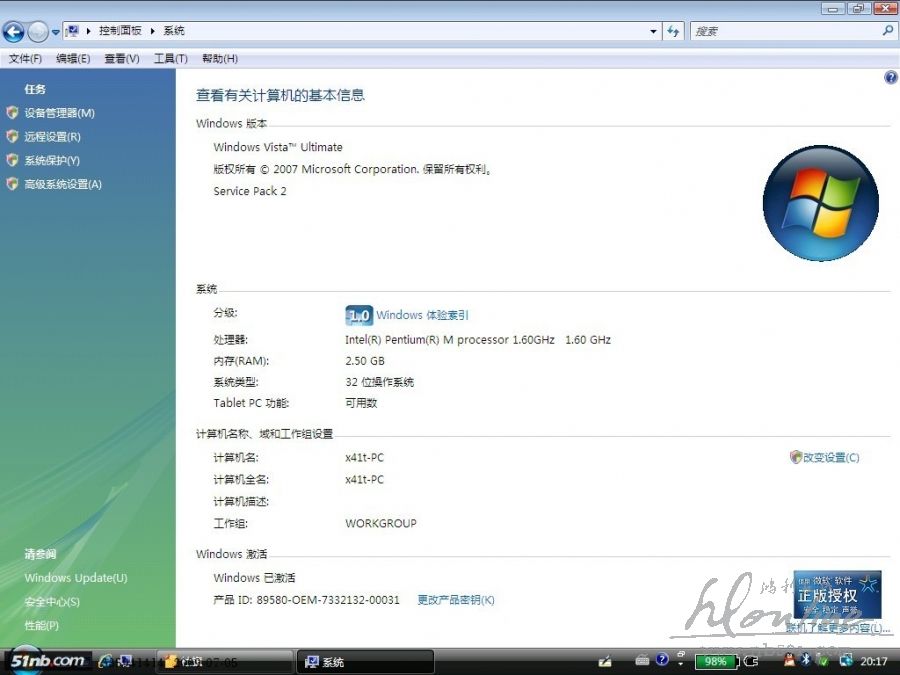Click the Bluetooth icon in system tray

click(805, 661)
